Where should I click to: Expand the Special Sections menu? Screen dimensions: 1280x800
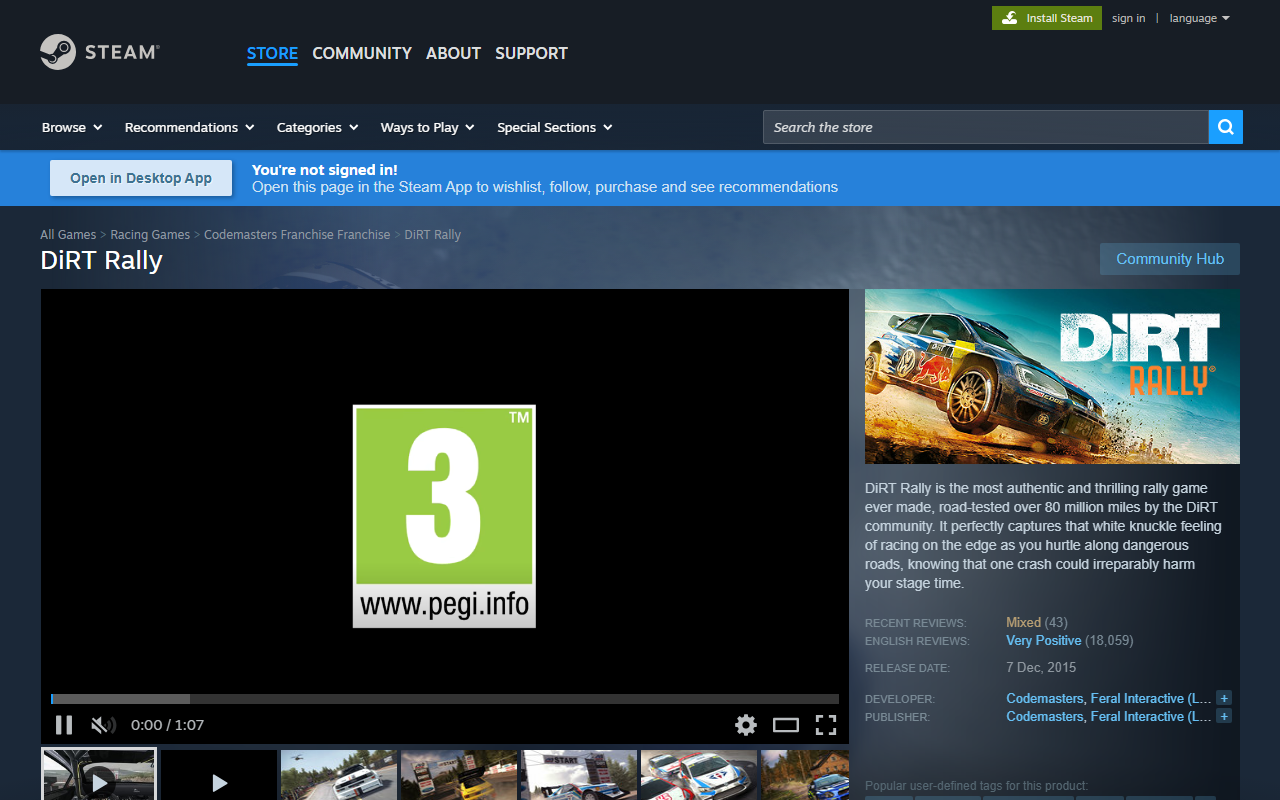(554, 127)
